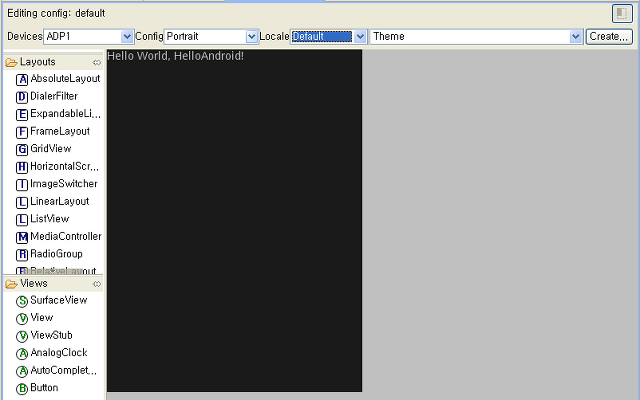The image size is (640, 400).
Task: Click the AbsoluteLayout icon in Layouts
Action: 22,79
